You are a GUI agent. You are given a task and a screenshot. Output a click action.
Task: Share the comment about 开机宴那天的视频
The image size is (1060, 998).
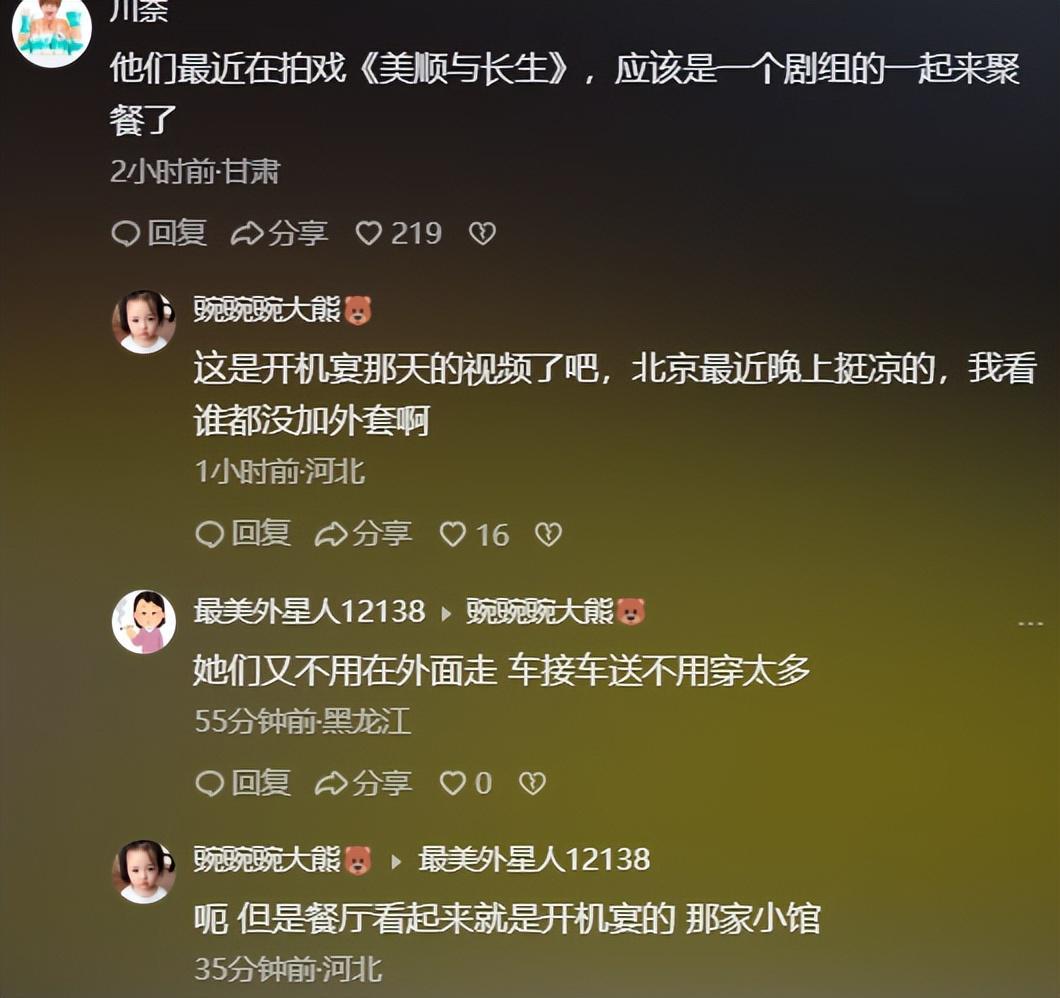(363, 535)
